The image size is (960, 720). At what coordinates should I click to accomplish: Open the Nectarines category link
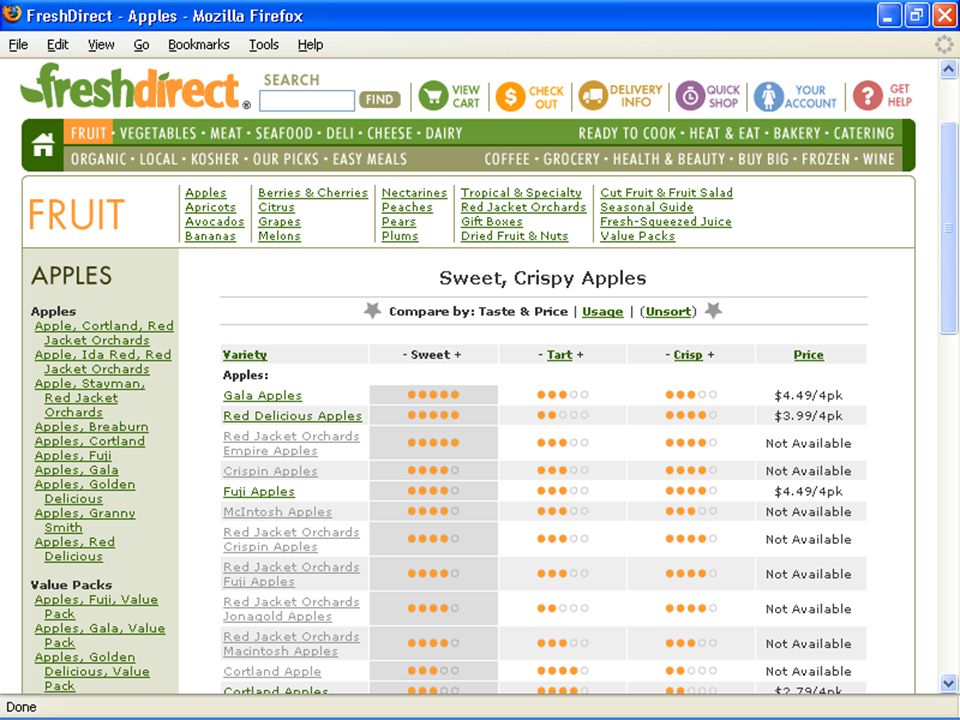[x=414, y=193]
